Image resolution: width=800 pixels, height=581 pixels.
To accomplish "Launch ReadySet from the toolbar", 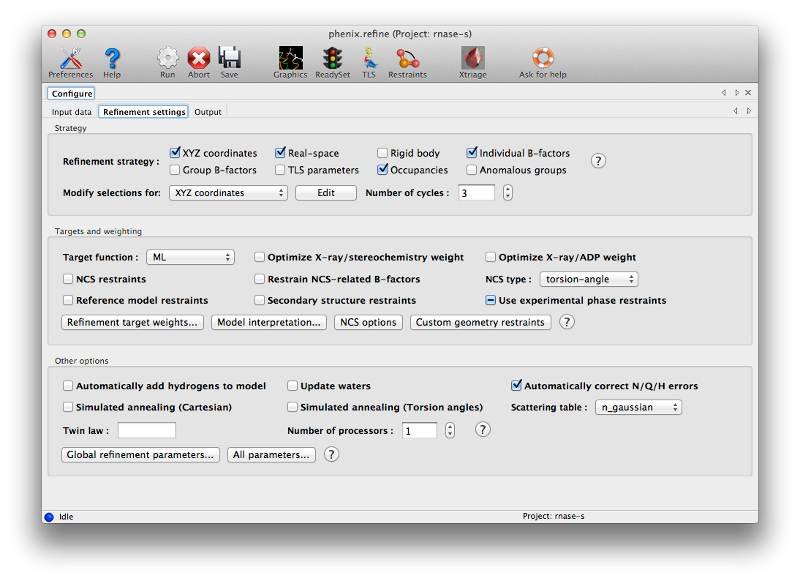I will (331, 58).
